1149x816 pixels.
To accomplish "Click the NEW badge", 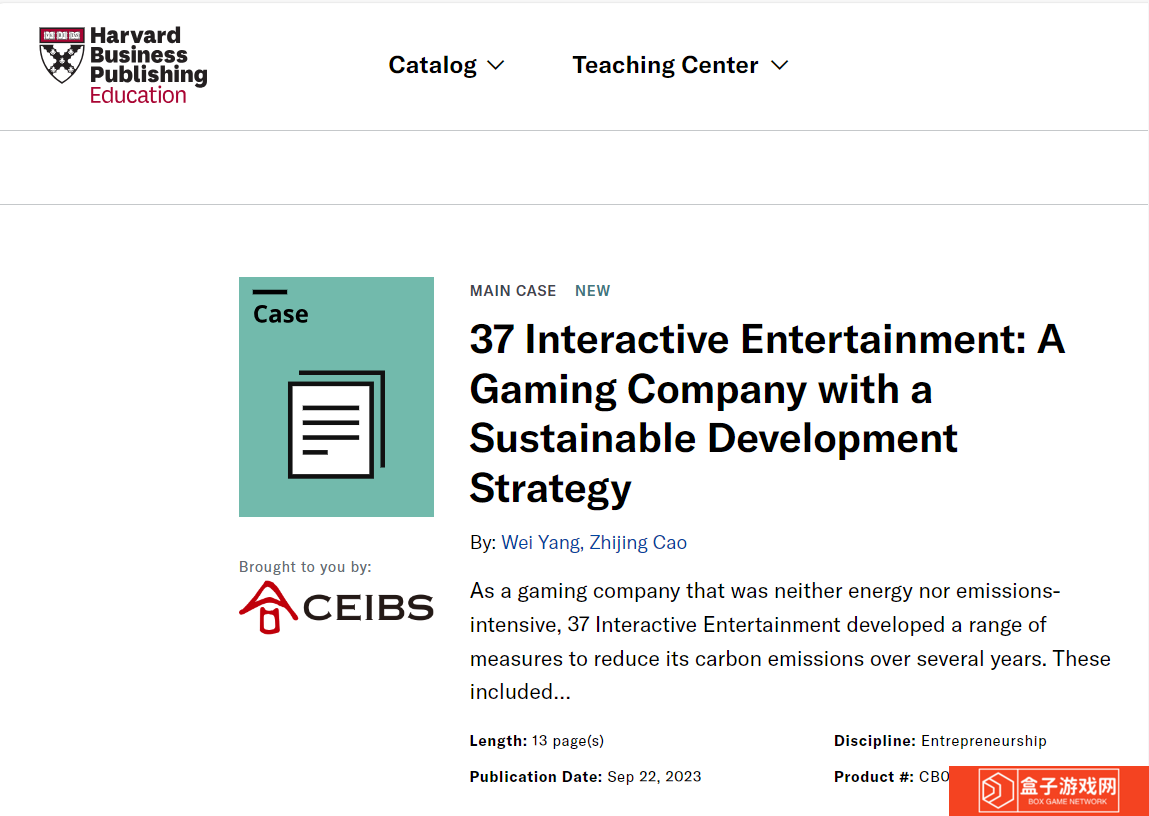I will pos(592,291).
